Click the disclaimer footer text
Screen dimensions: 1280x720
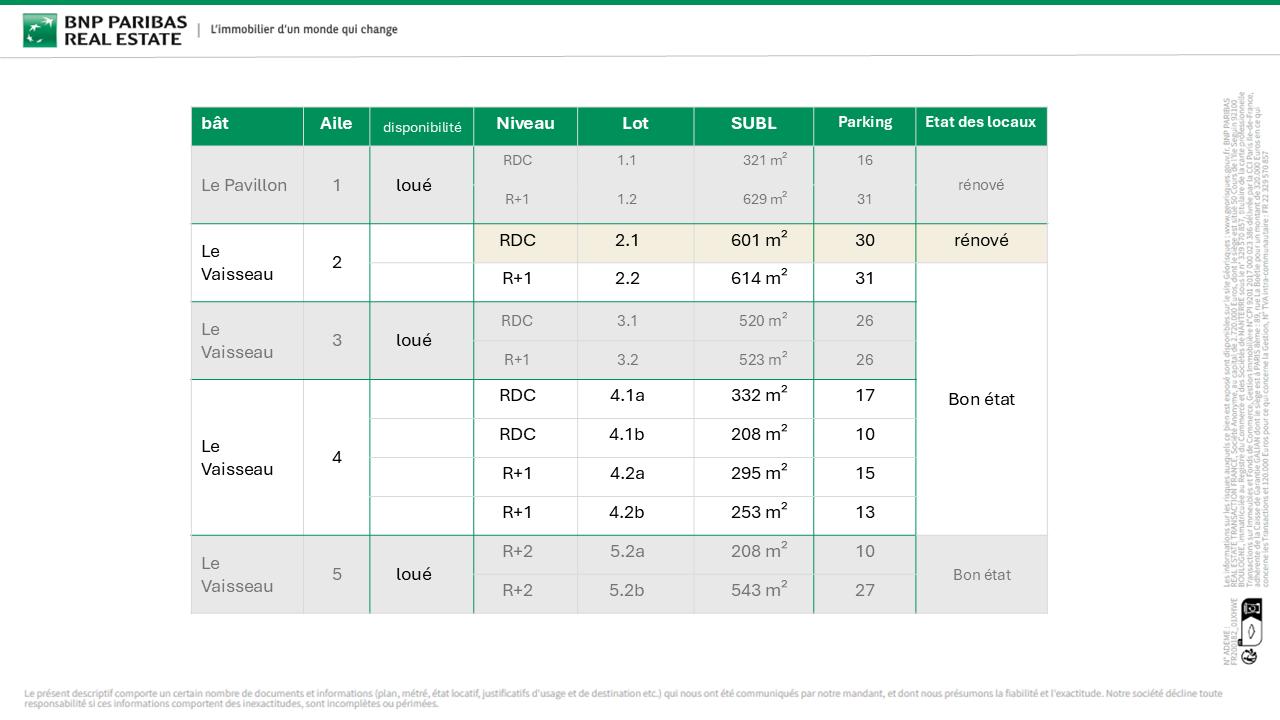pos(623,698)
